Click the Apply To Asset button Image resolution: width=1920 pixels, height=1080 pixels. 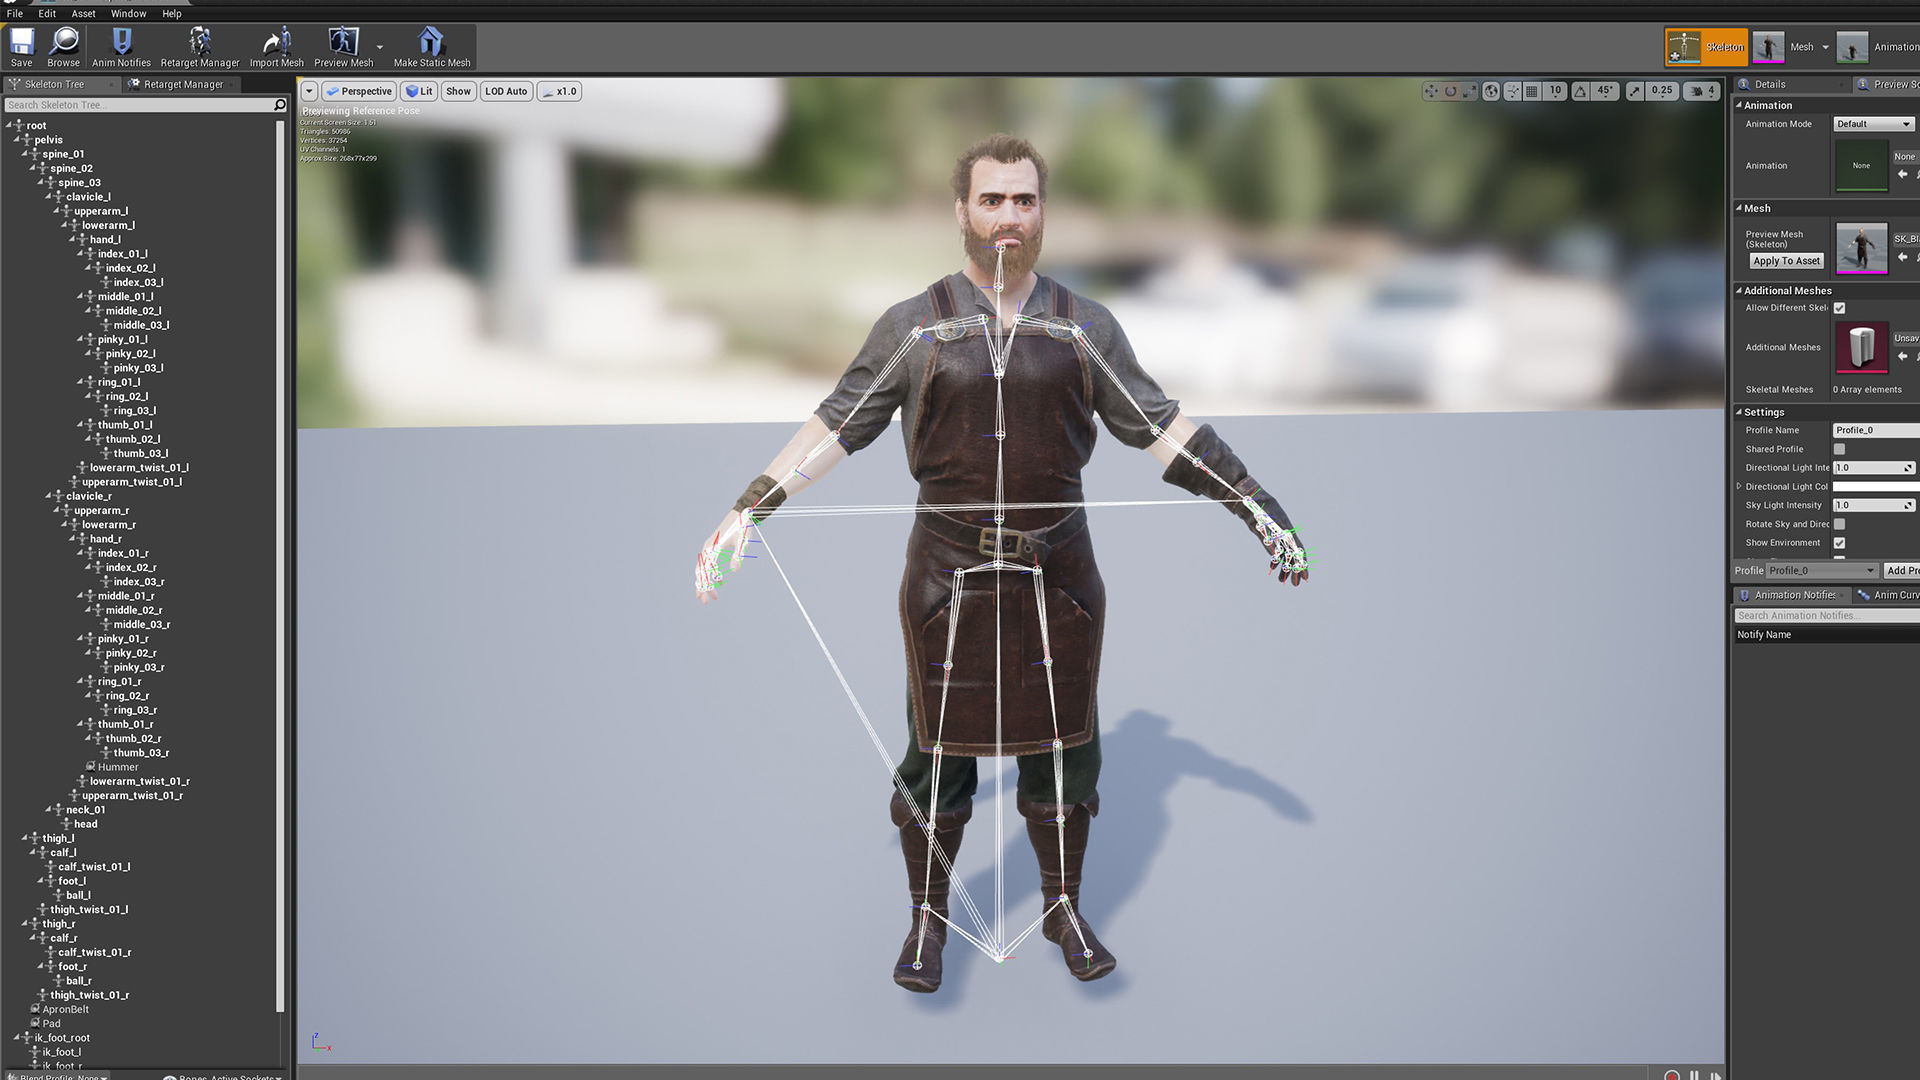click(1786, 261)
